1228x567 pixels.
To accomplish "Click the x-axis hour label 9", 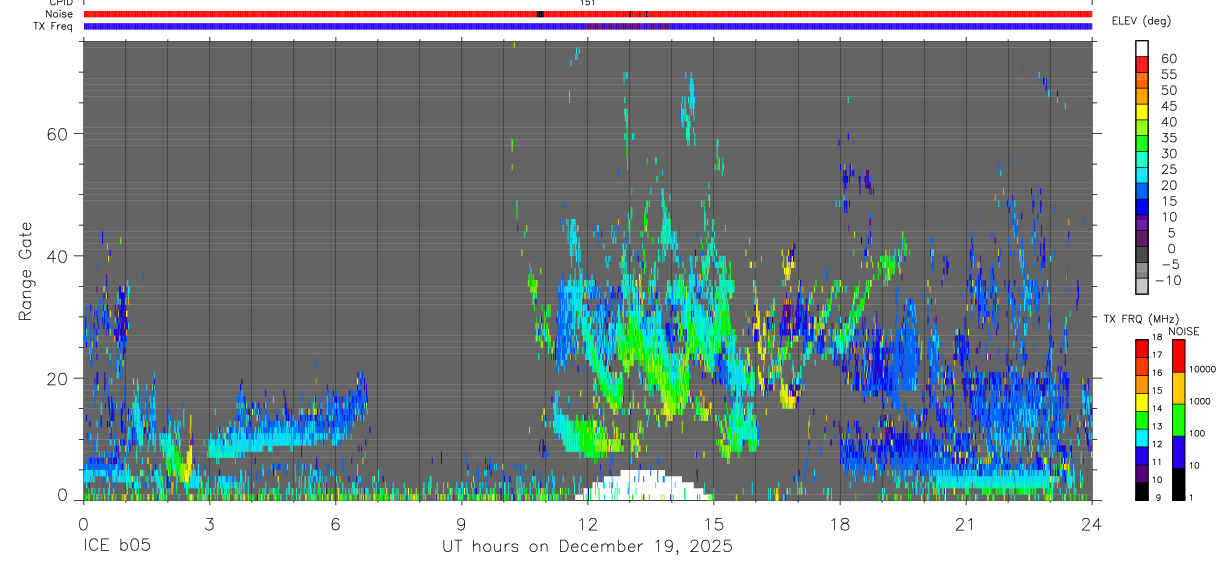I will point(461,523).
